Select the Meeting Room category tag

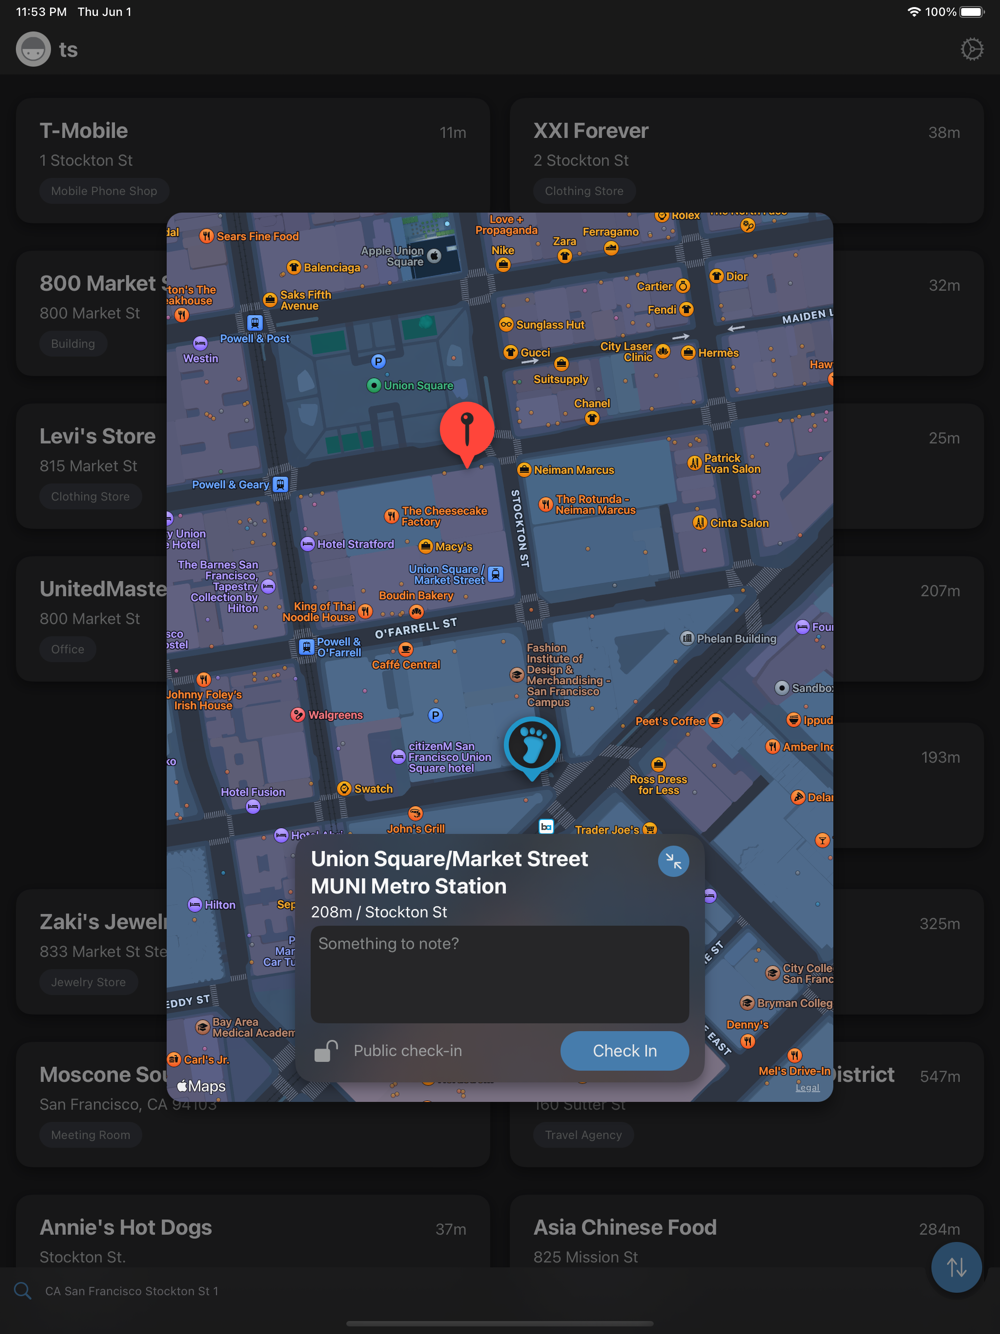click(x=91, y=1135)
